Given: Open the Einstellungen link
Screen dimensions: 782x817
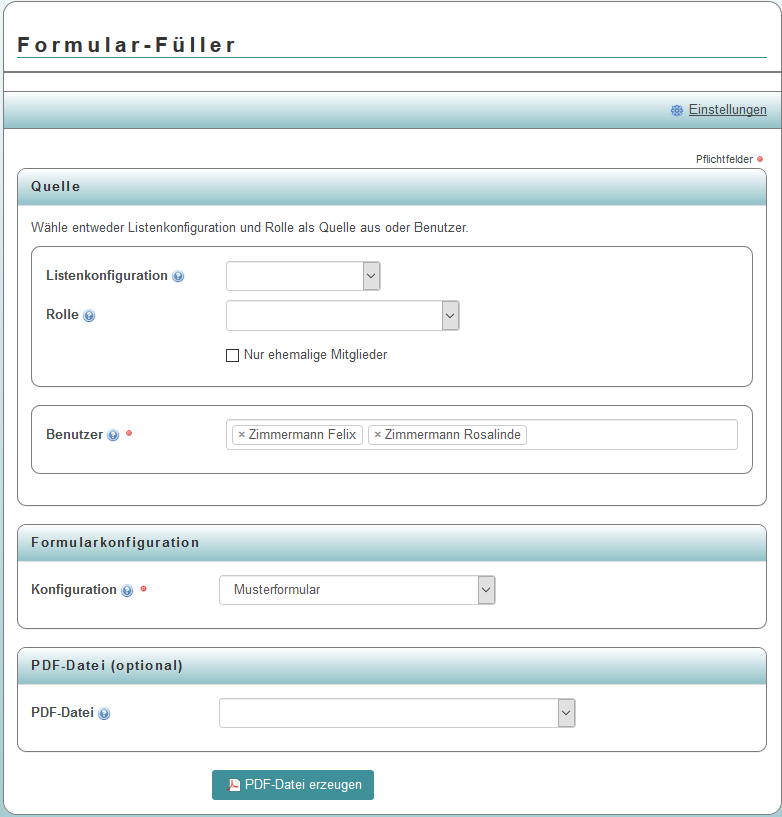Looking at the screenshot, I should tap(727, 110).
